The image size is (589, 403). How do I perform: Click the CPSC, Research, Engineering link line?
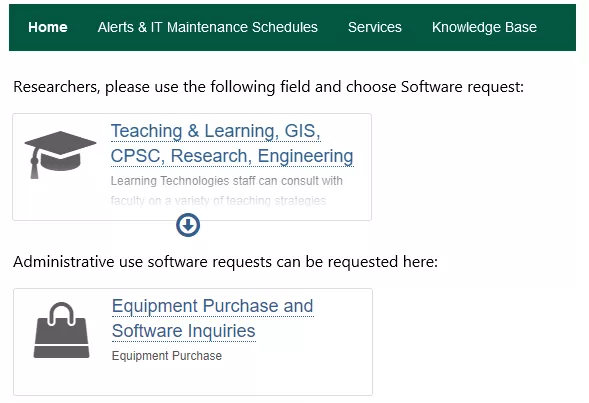[x=232, y=156]
